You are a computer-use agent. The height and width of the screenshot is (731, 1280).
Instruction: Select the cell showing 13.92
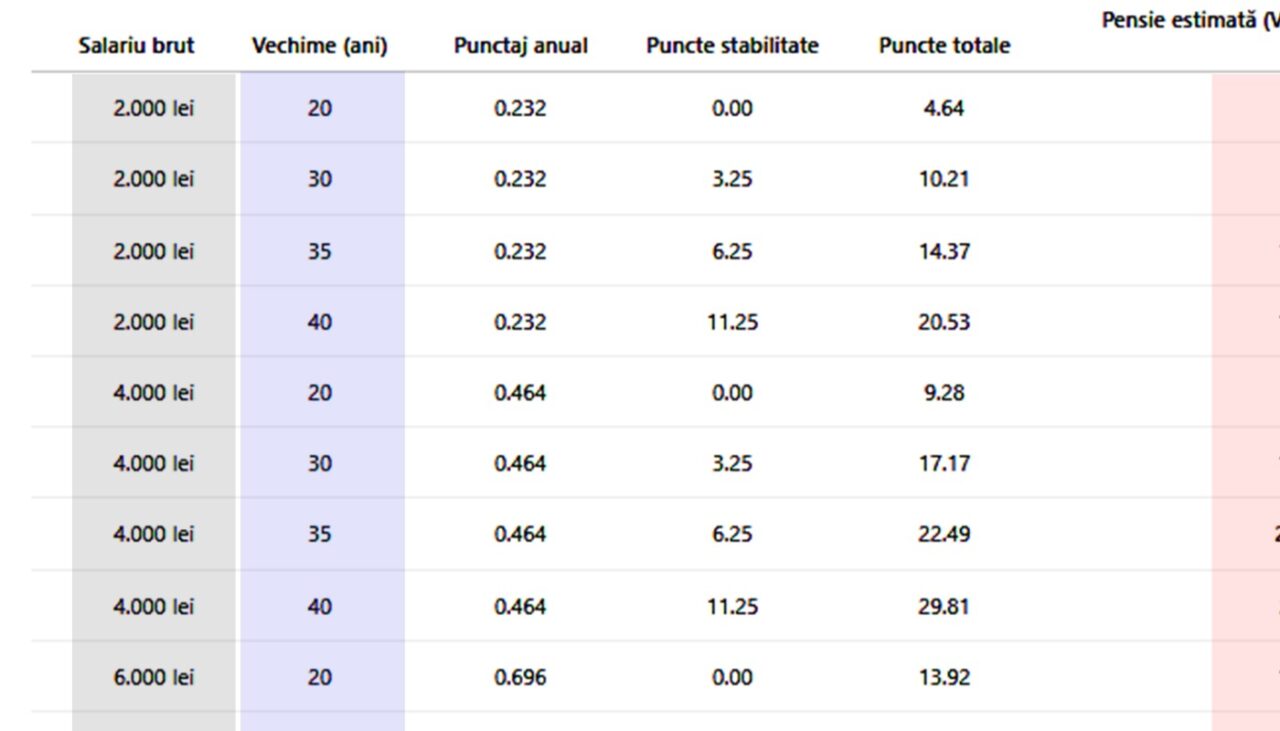tap(944, 678)
